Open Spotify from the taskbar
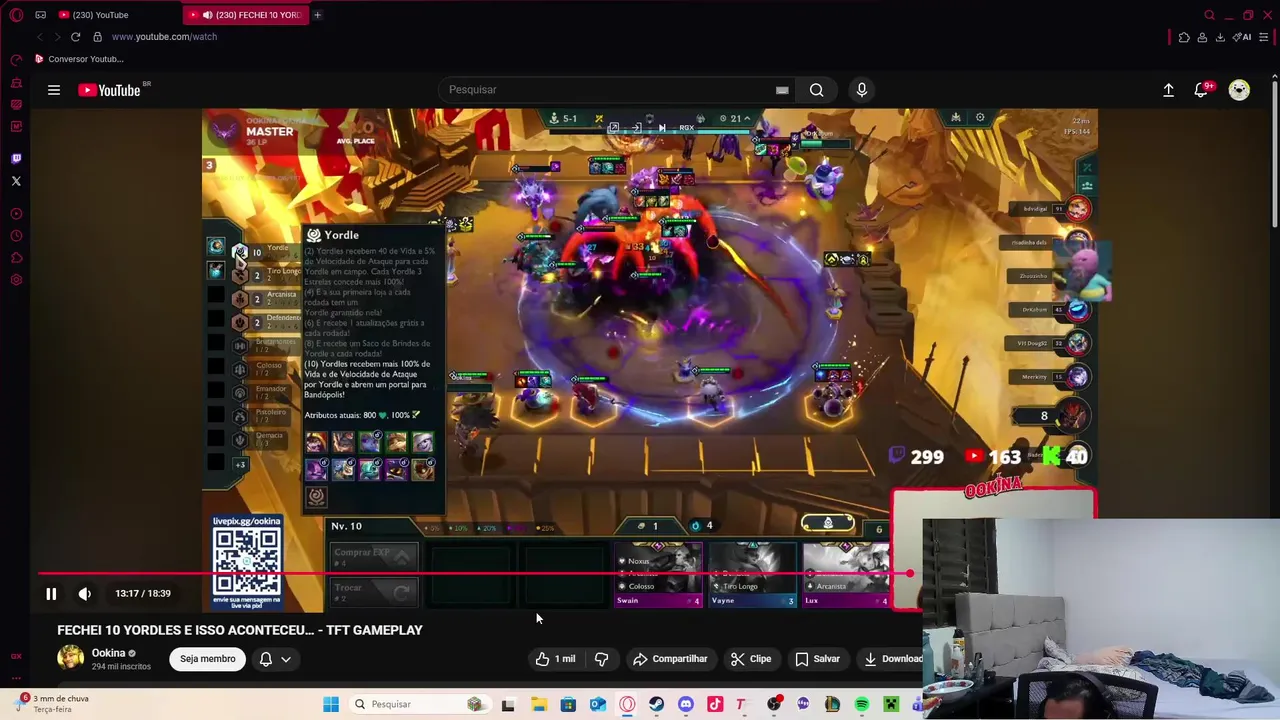The width and height of the screenshot is (1280, 720). click(862, 705)
